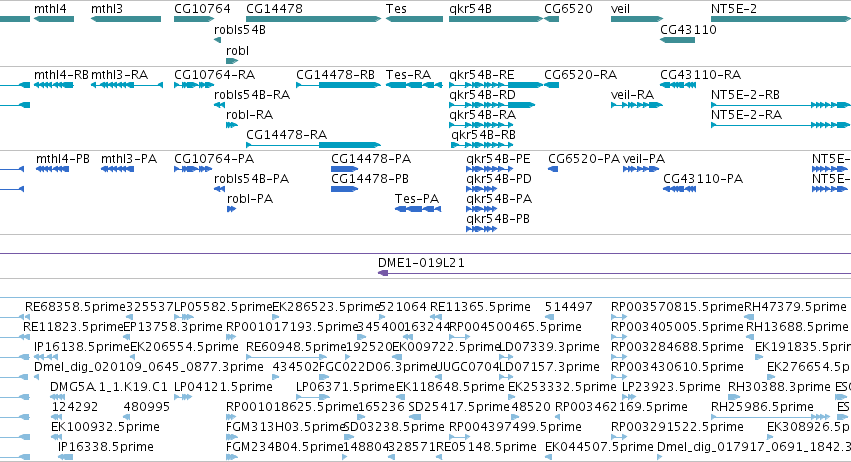The image size is (851, 462).
Task: Click EST label IP16338.5prime
Action: [x=106, y=447]
